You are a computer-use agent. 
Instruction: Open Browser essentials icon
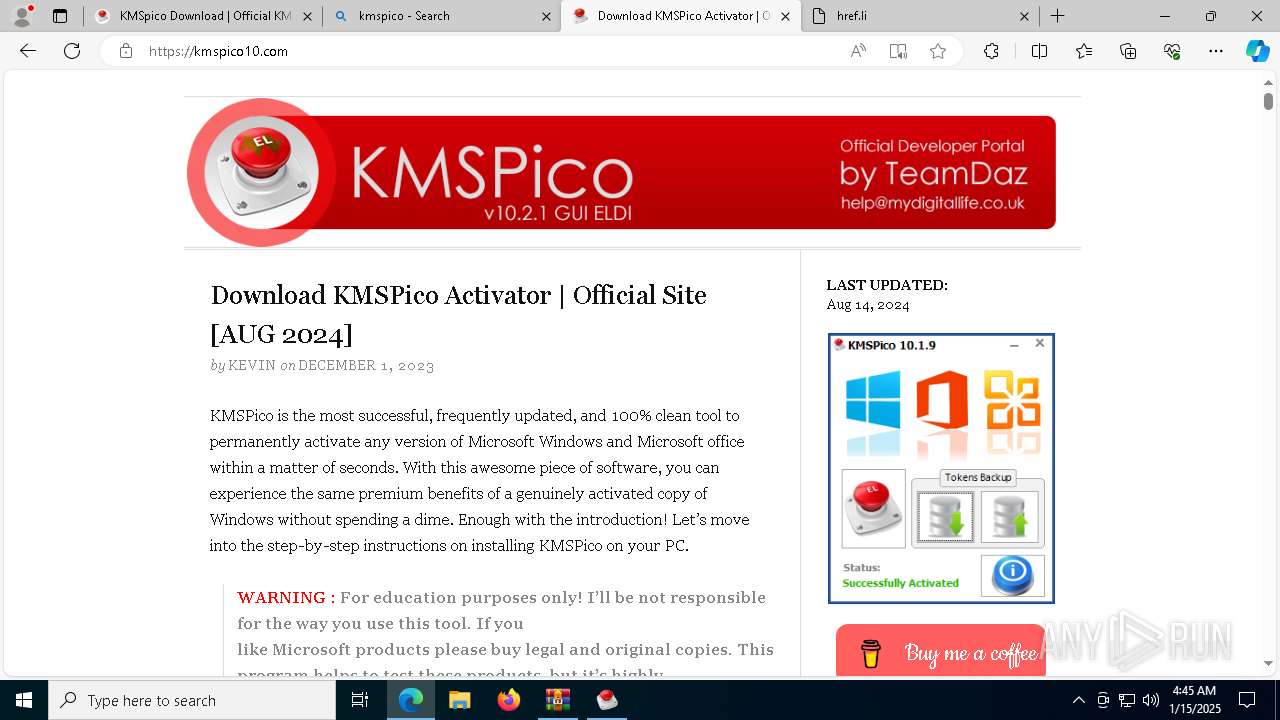click(x=1172, y=51)
